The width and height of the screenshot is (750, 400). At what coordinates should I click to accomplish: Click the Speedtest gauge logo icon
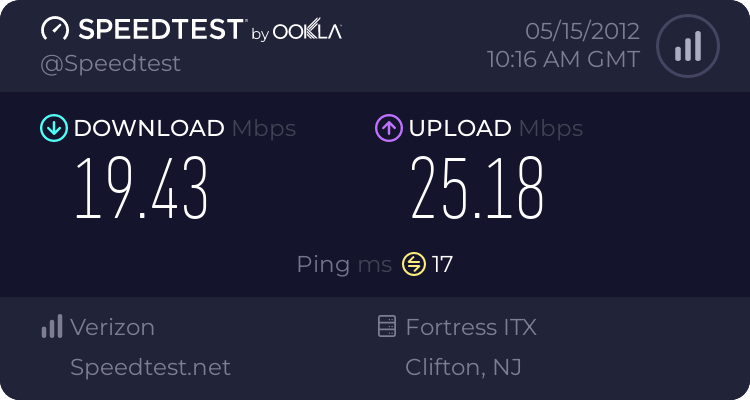click(x=56, y=29)
